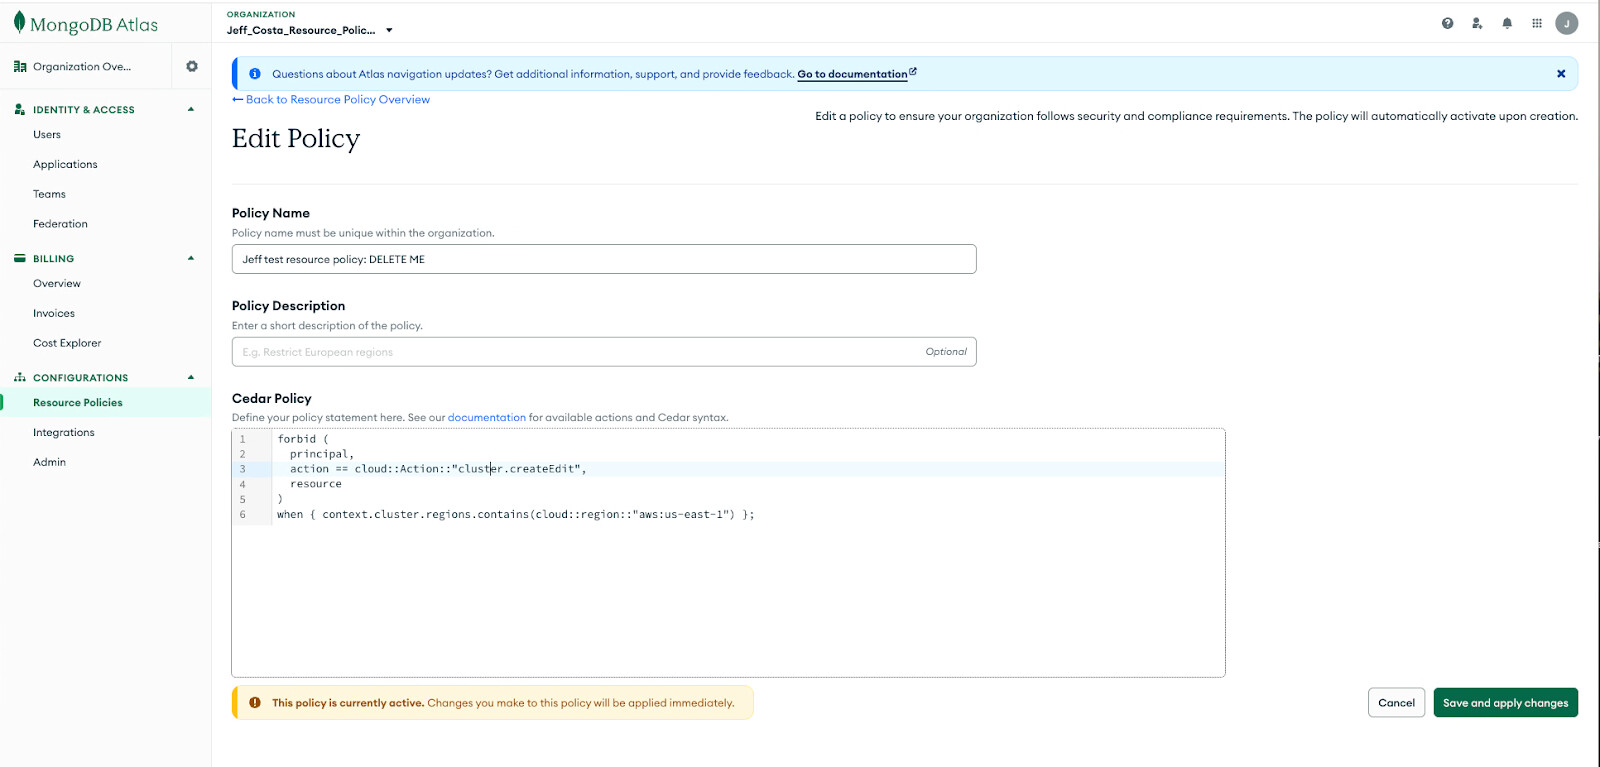Open the organization name dropdown
The width and height of the screenshot is (1600, 767).
[389, 30]
